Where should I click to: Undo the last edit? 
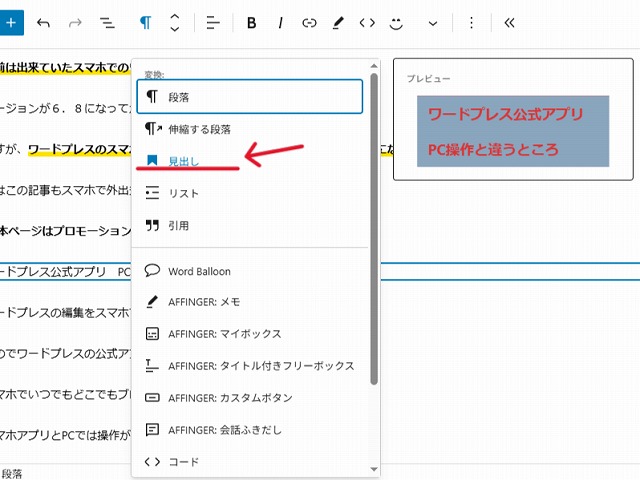coord(43,22)
